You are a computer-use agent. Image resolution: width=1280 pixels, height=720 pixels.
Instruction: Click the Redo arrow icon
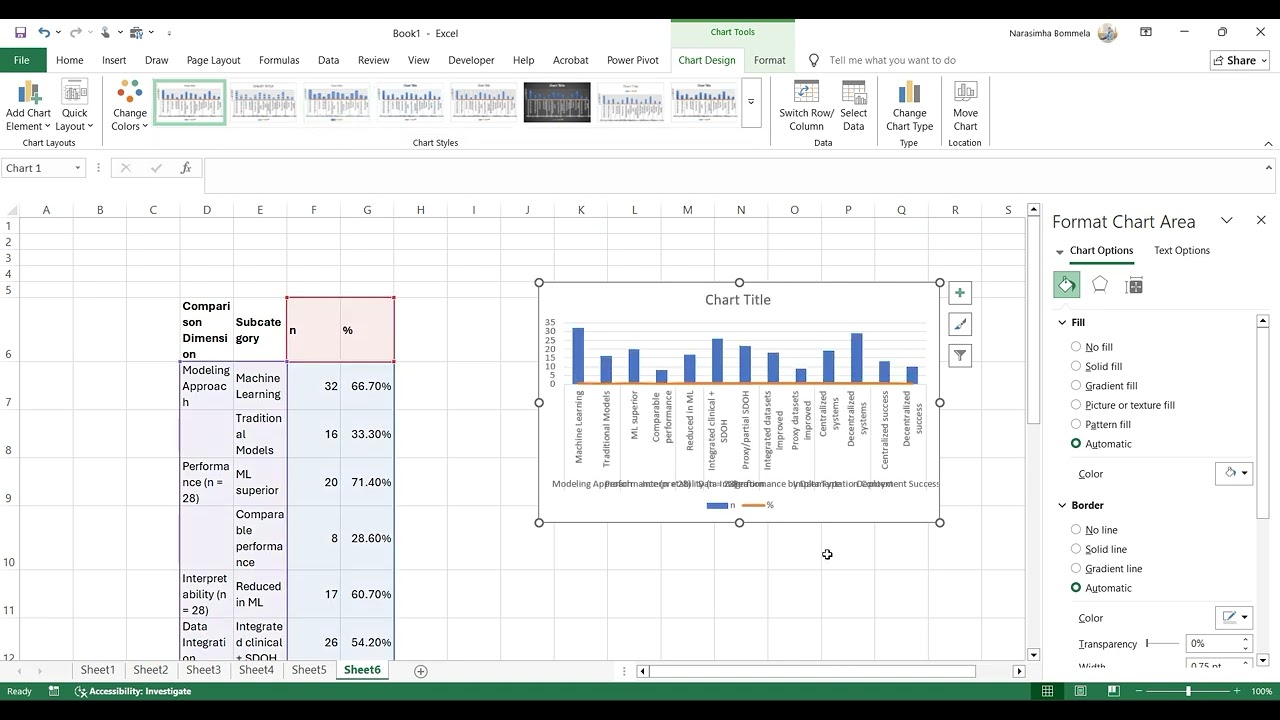pos(75,33)
